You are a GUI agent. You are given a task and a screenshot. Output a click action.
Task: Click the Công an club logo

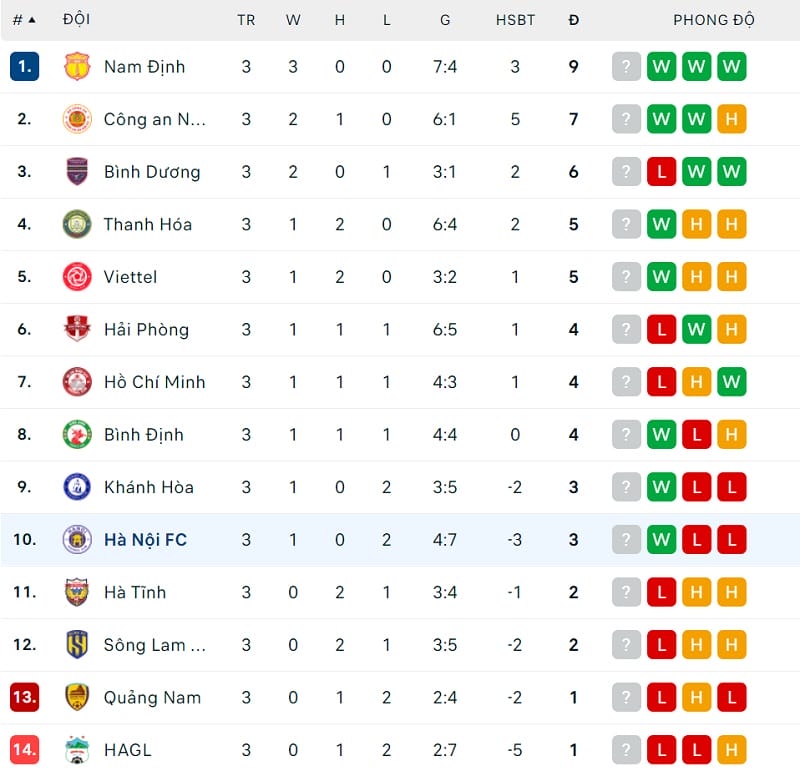pyautogui.click(x=77, y=119)
